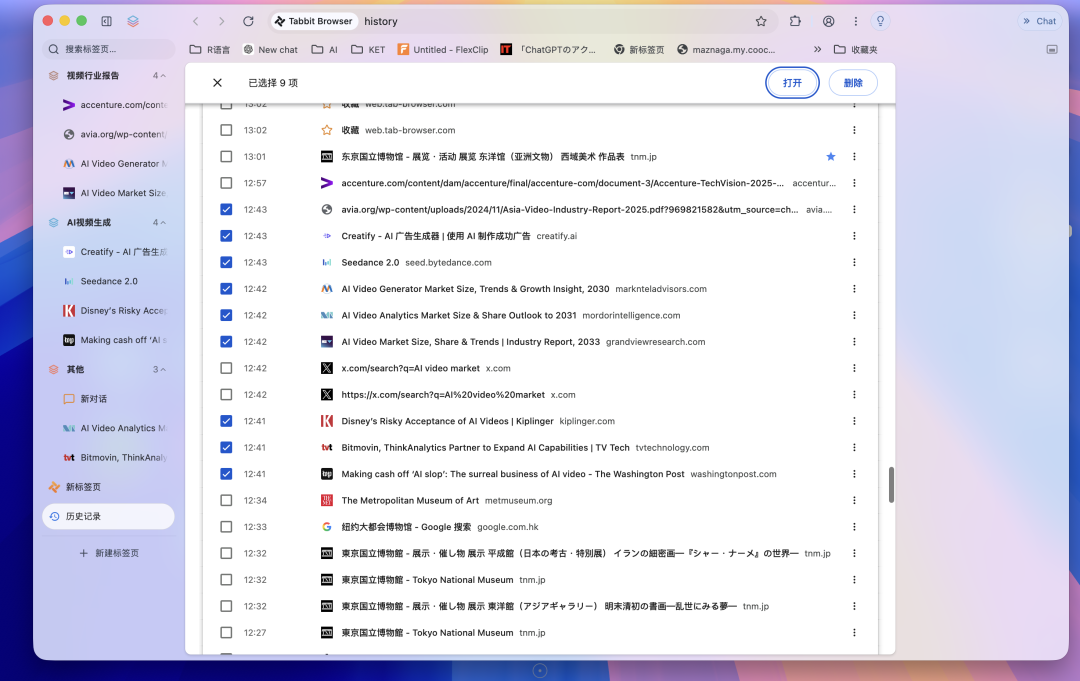This screenshot has height=681, width=1080.
Task: Open the user profile icon
Action: click(x=829, y=21)
